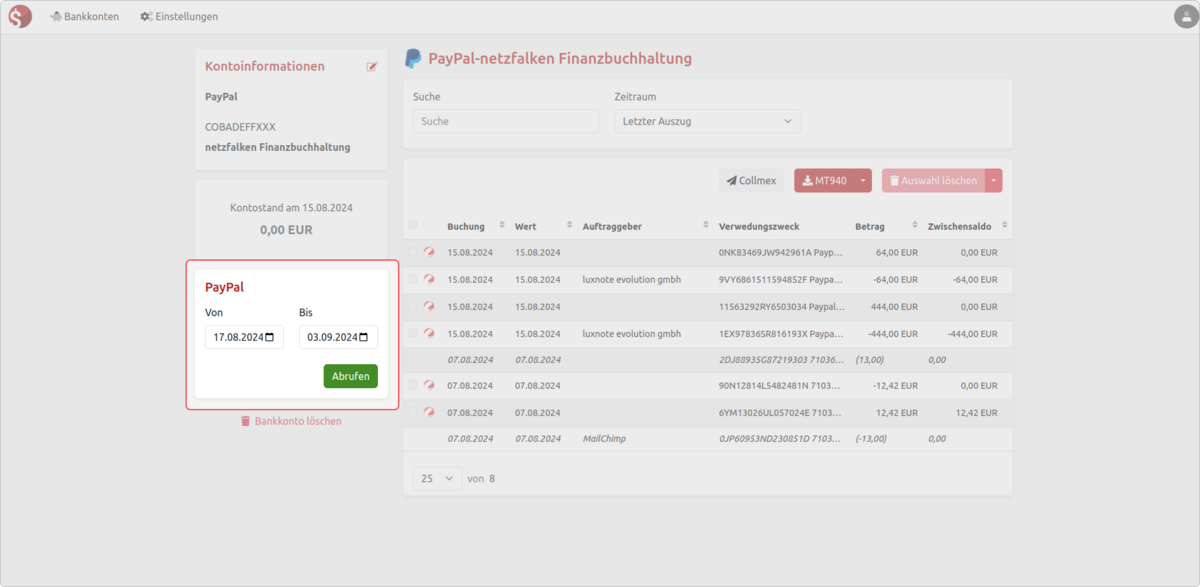Click the Von date field 17.08.2024
1200x587 pixels.
coord(244,337)
